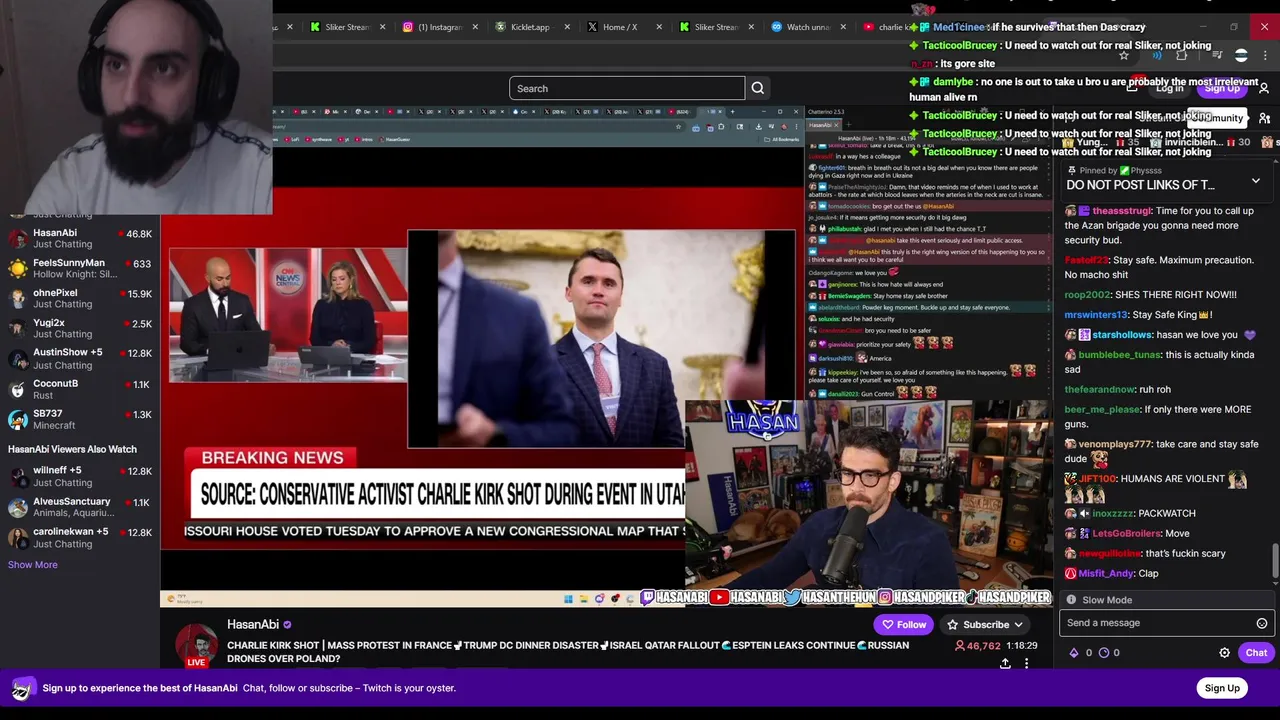Click the Slow Mode info icon
1280x720 pixels.
(1071, 600)
